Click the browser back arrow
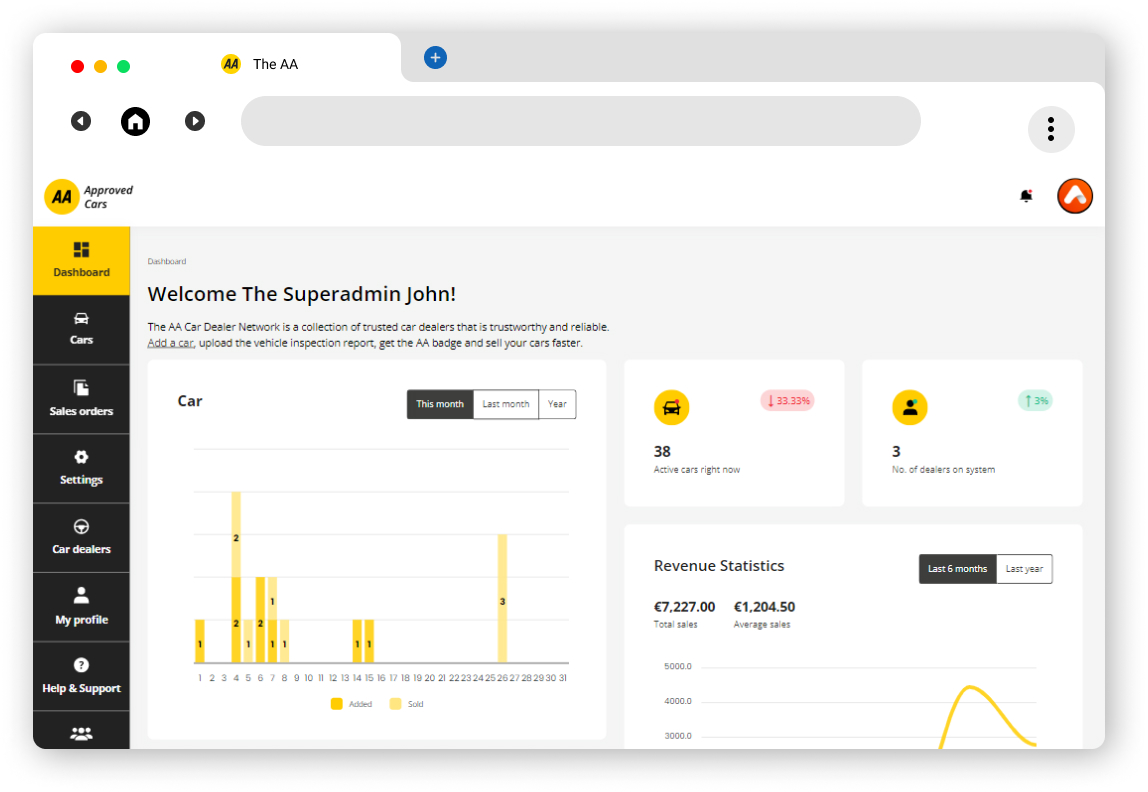The width and height of the screenshot is (1148, 792). (81, 121)
